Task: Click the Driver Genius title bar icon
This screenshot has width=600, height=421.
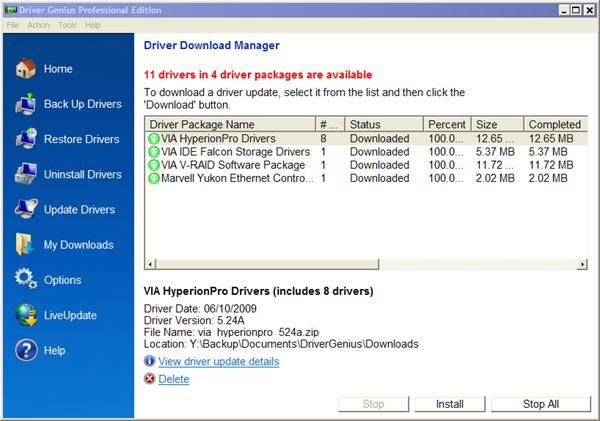Action: [x=11, y=10]
